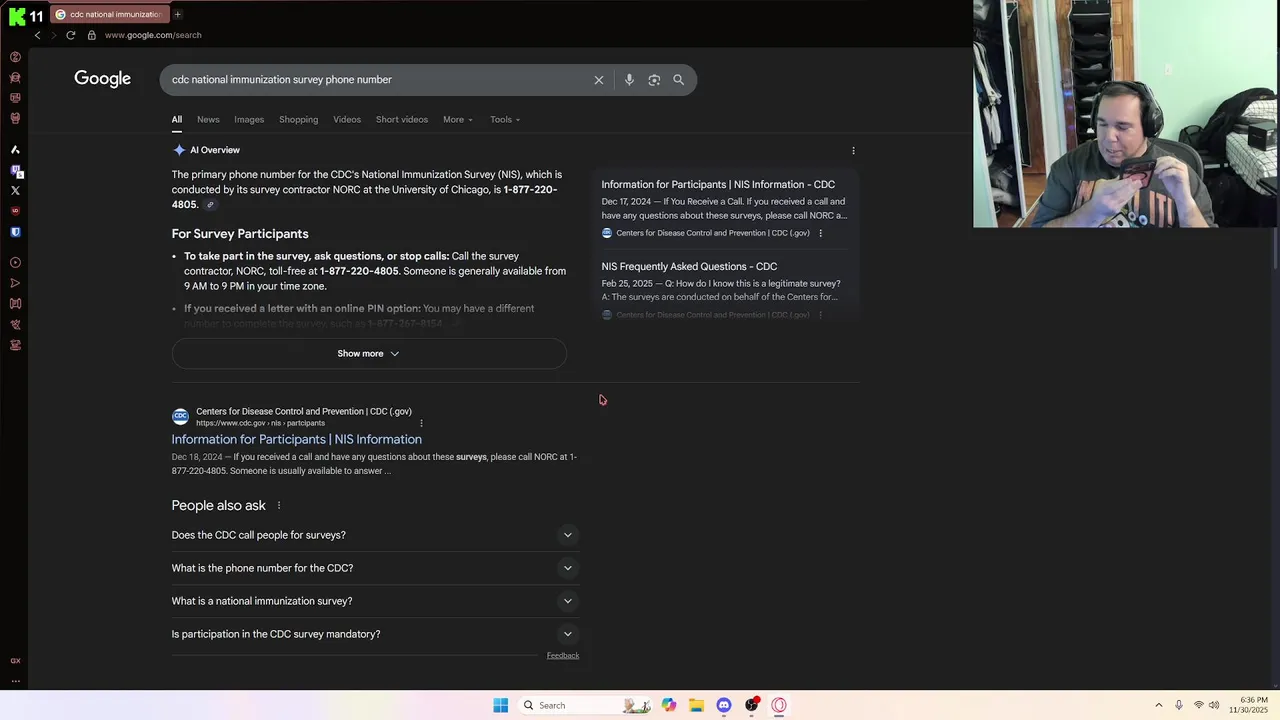Image resolution: width=1280 pixels, height=720 pixels.
Task: Open OBS Studio from taskbar
Action: [x=752, y=705]
